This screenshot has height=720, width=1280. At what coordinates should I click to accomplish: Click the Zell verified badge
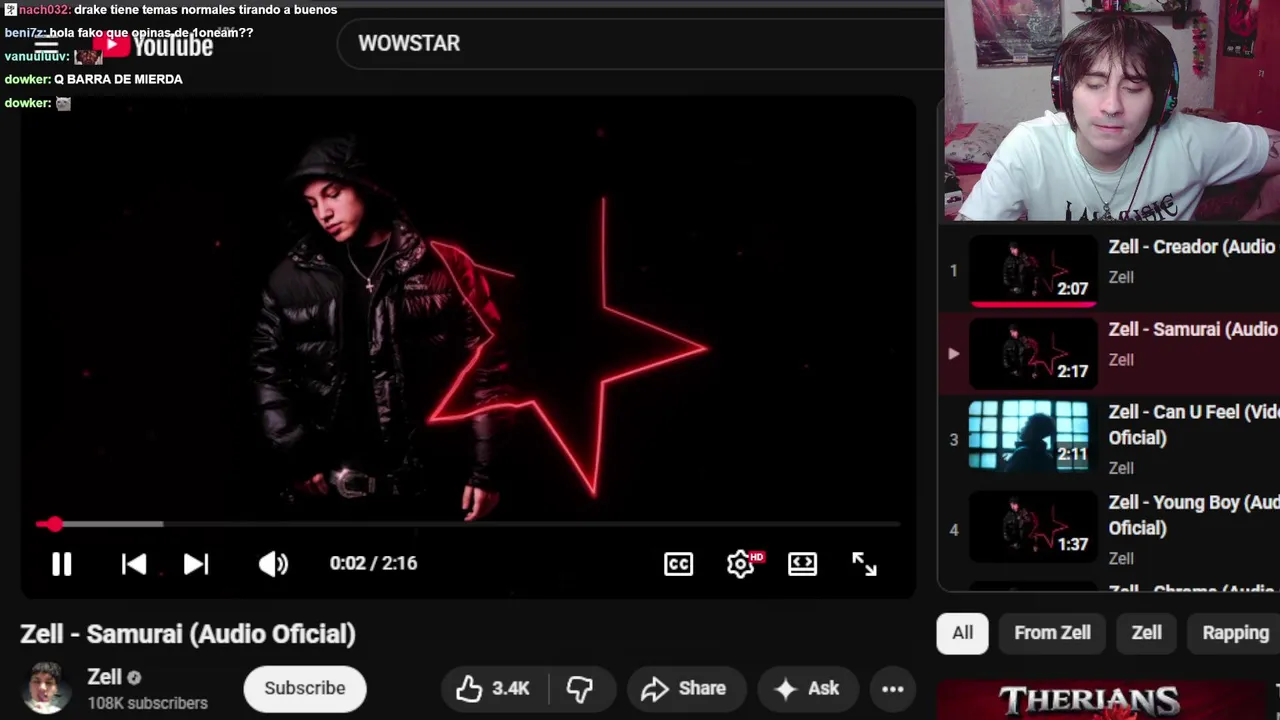pyautogui.click(x=134, y=678)
